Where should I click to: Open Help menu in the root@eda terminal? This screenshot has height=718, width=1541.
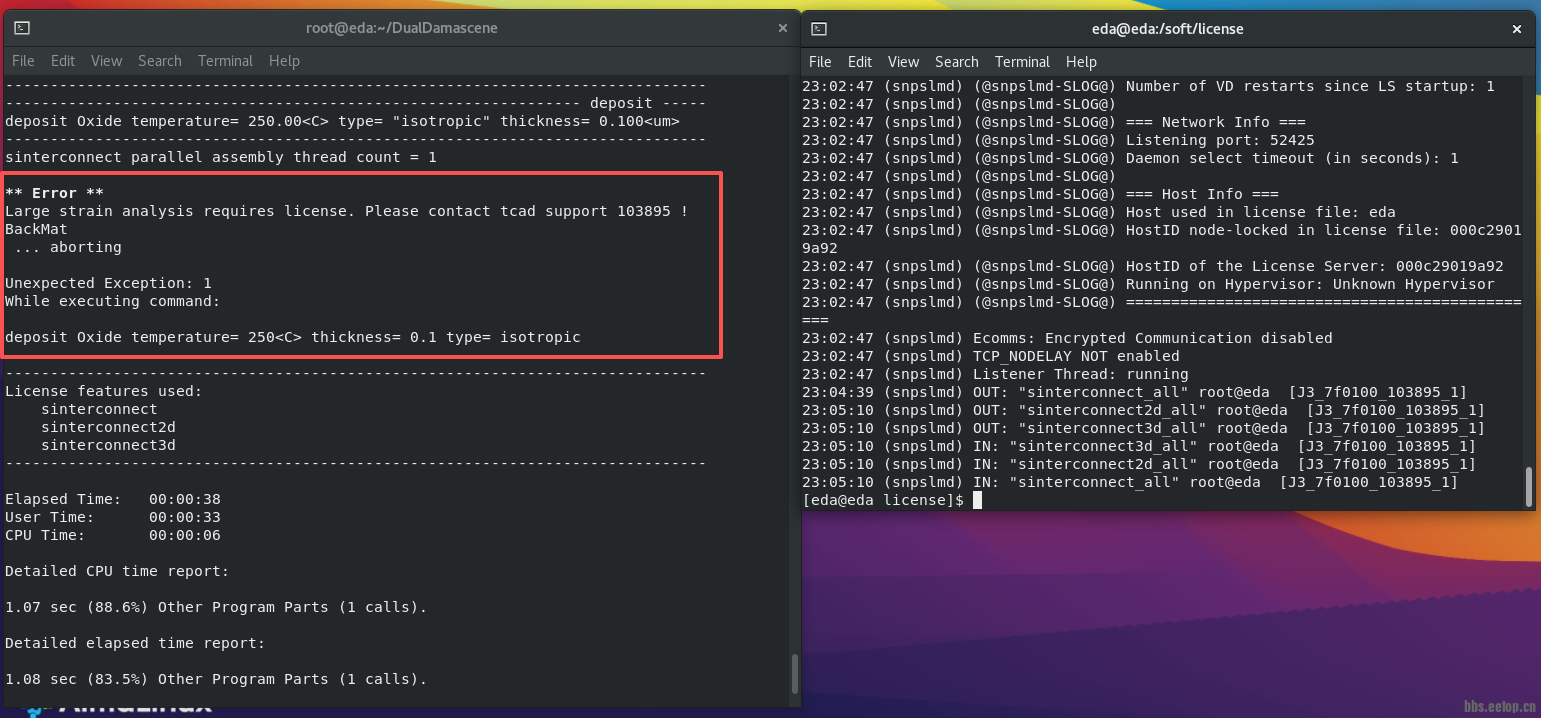pos(284,61)
